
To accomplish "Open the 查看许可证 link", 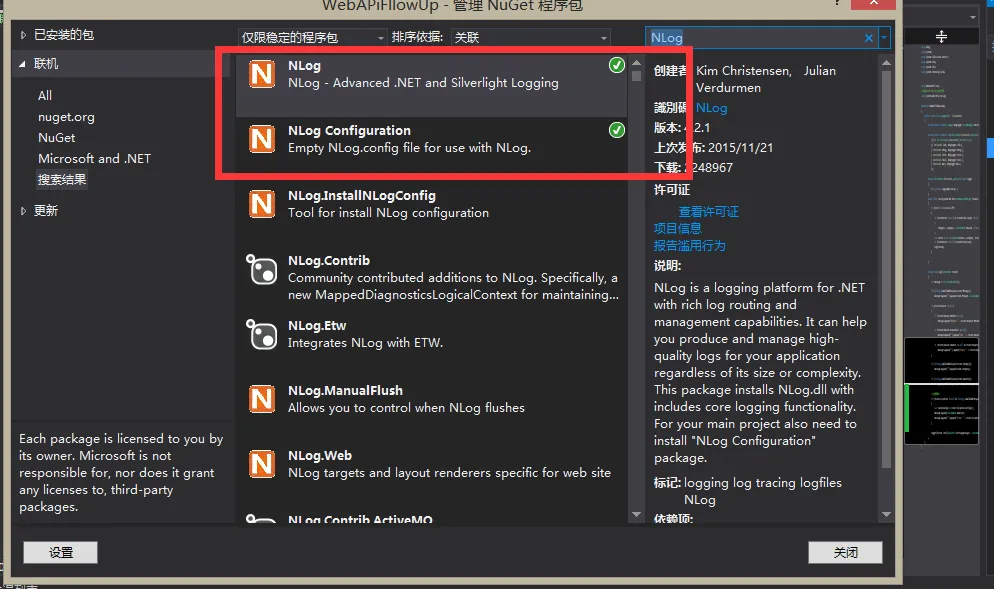I will tap(709, 212).
